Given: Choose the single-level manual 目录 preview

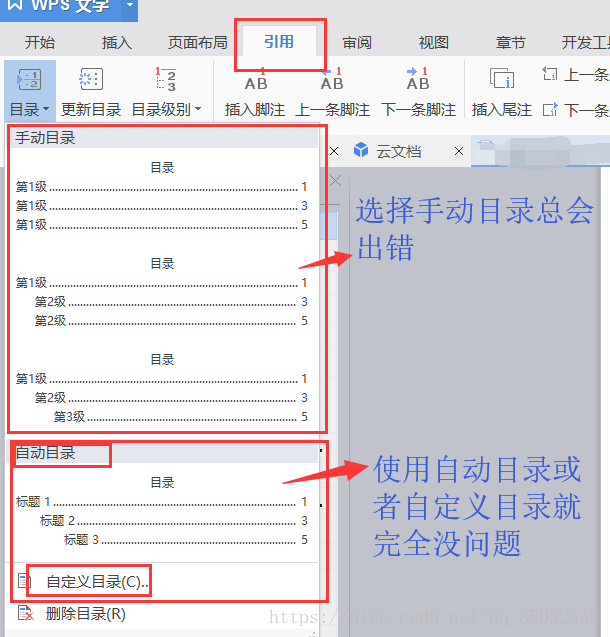Looking at the screenshot, I should click(162, 196).
